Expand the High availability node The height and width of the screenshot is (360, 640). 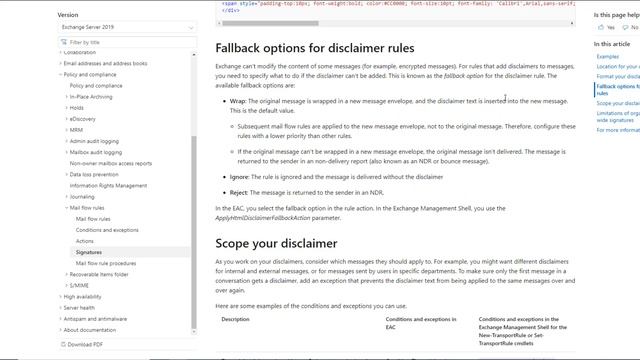pos(60,297)
